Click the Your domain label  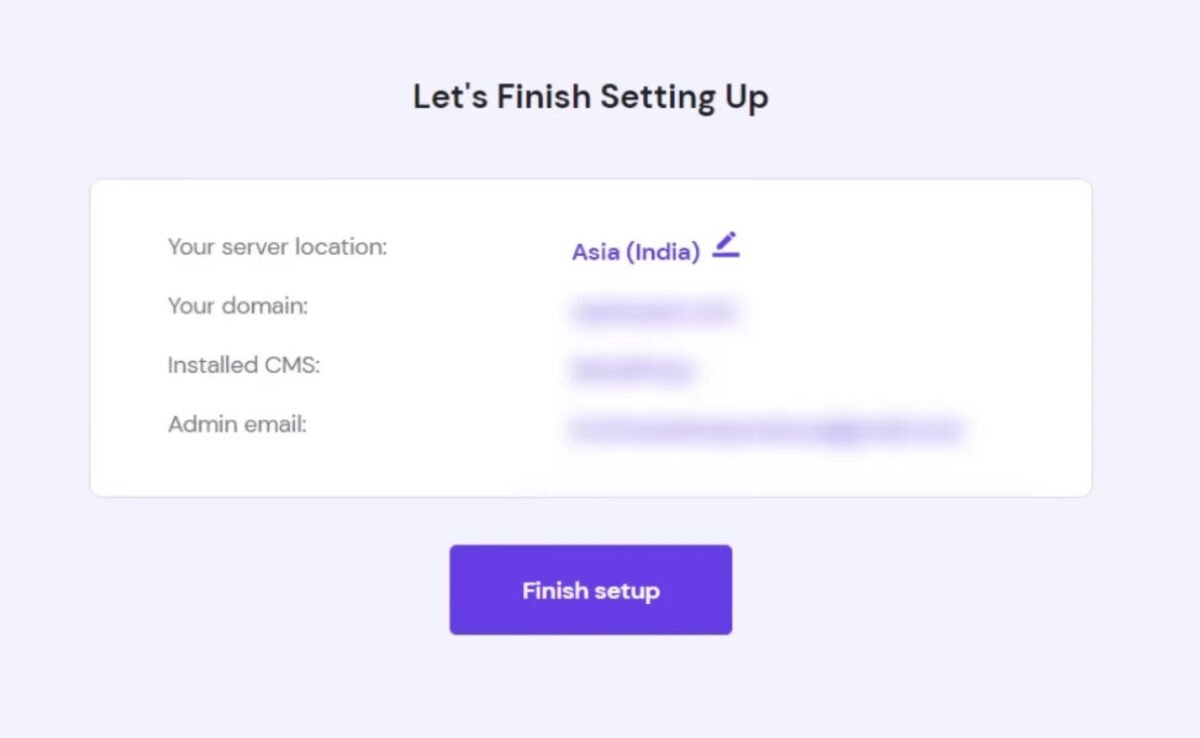point(238,306)
